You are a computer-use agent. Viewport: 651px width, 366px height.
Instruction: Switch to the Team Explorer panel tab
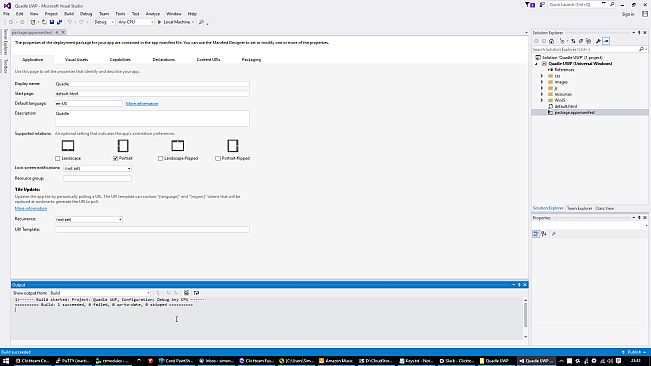(x=579, y=208)
